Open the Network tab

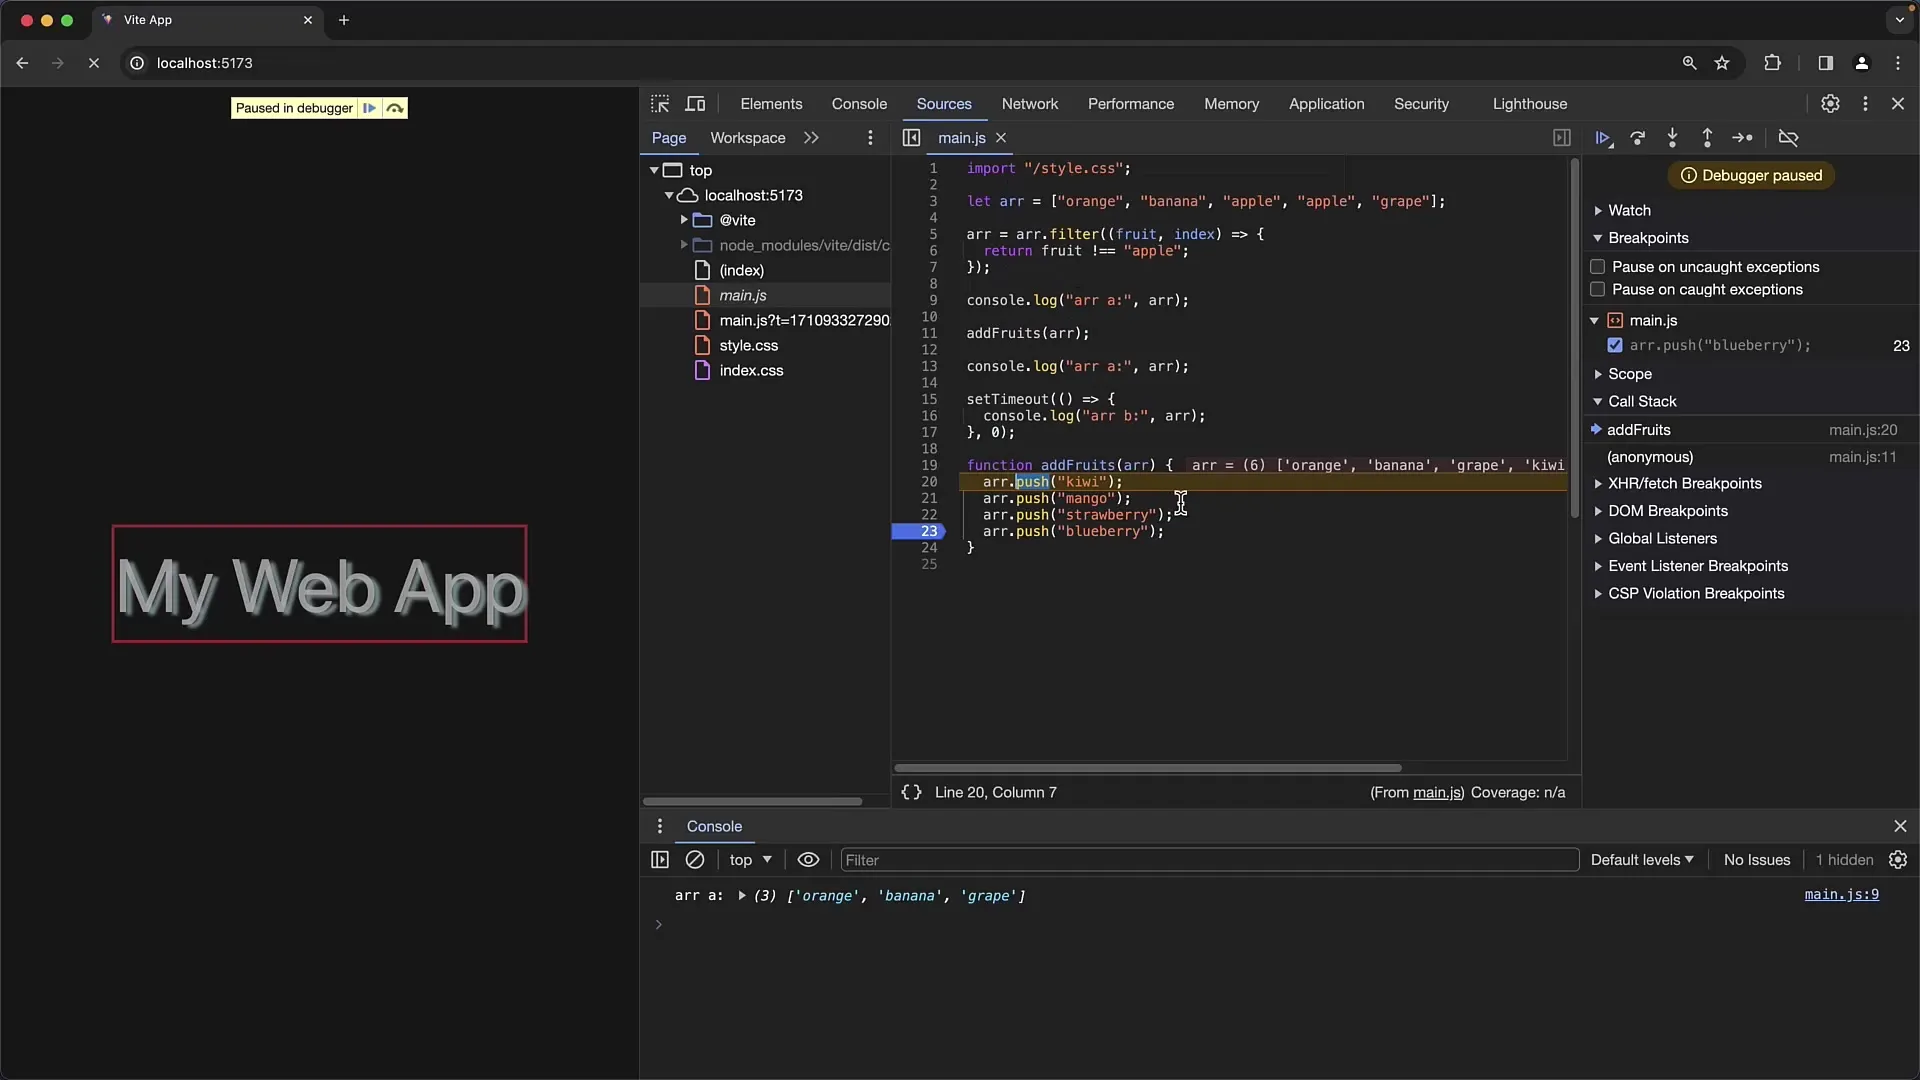(1030, 104)
